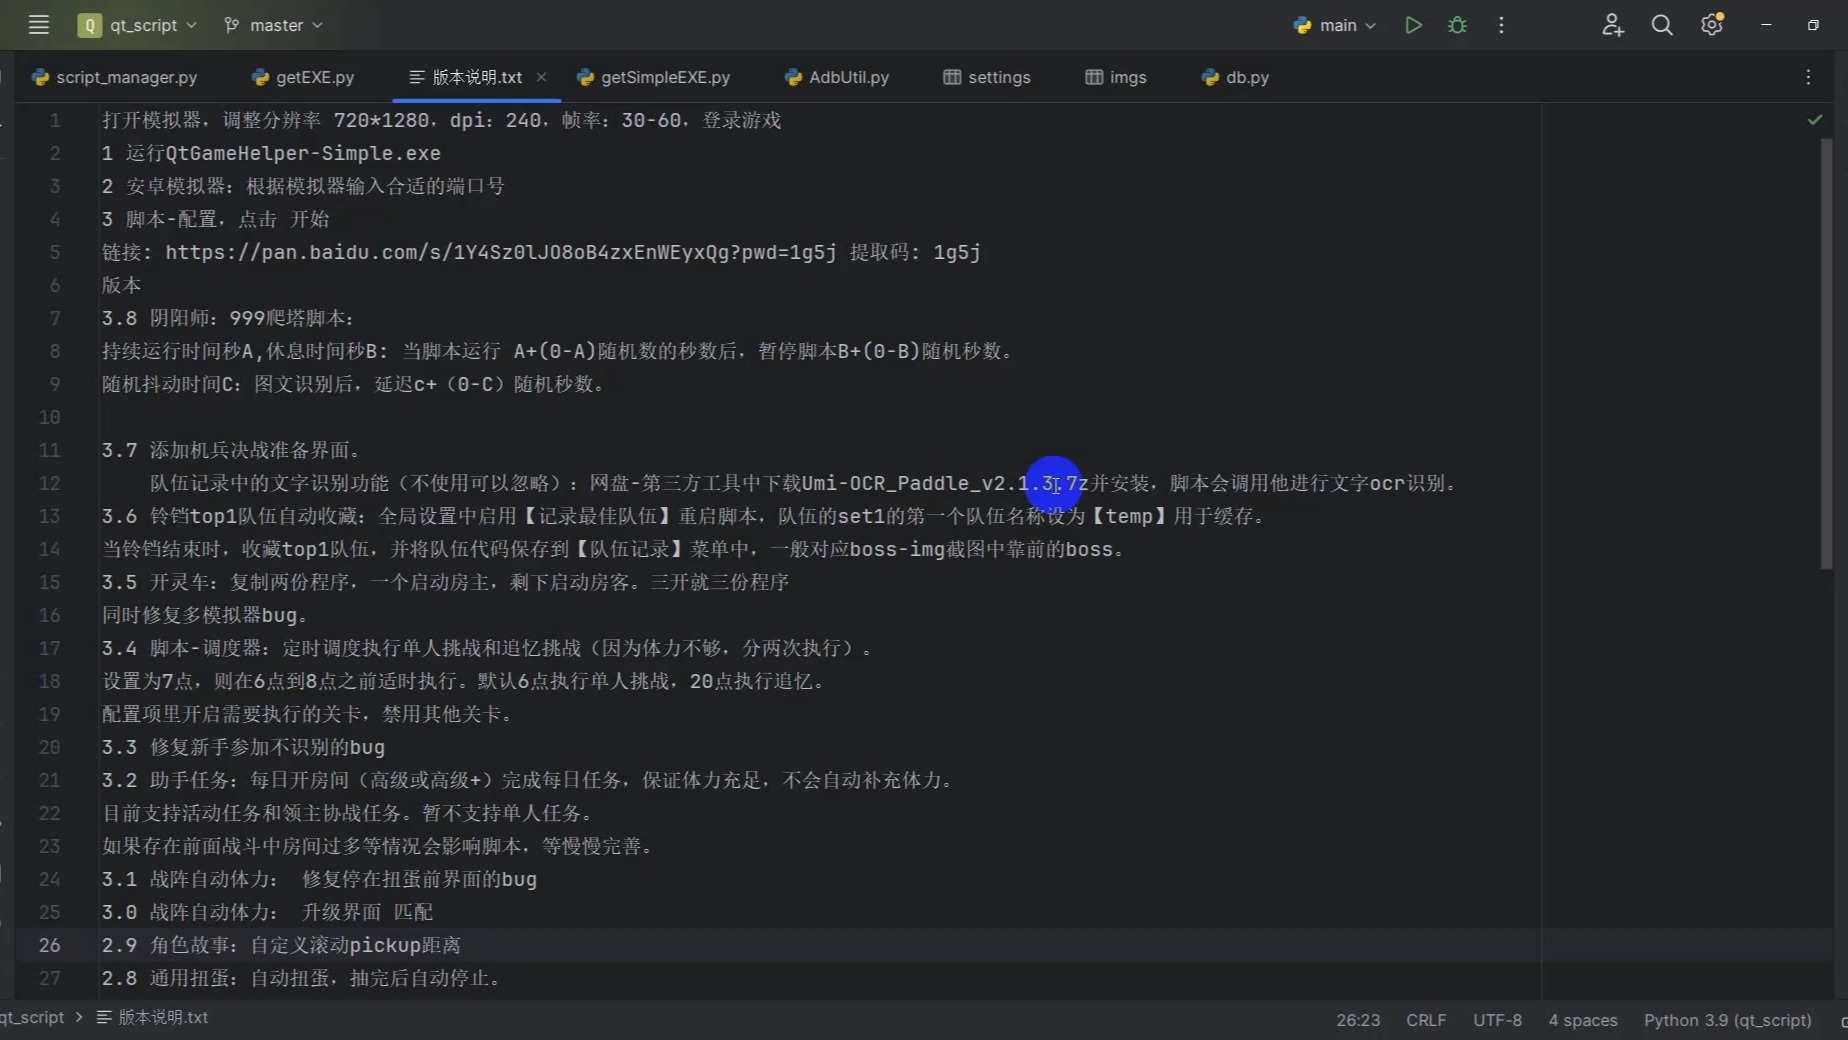Click line number 1 in gutter
Screen dimensions: 1848x1040
tap(55, 120)
